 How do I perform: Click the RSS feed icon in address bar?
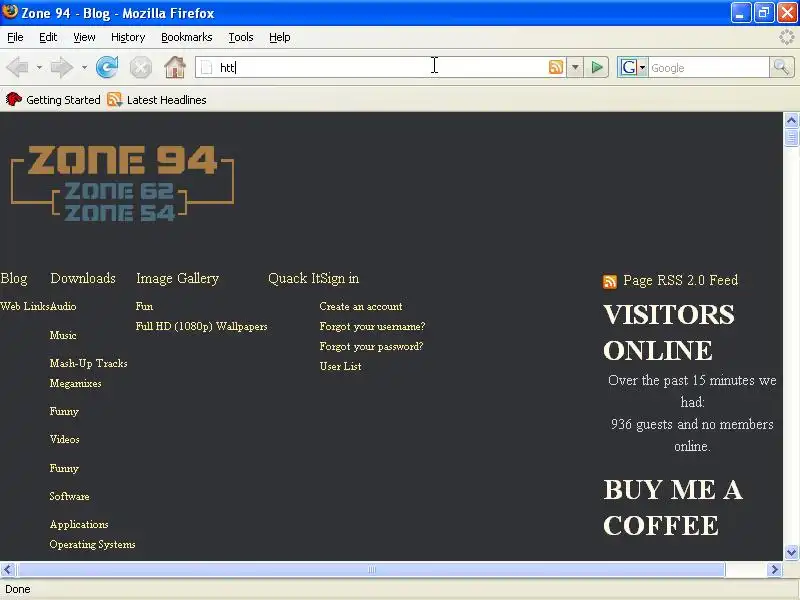[x=556, y=67]
